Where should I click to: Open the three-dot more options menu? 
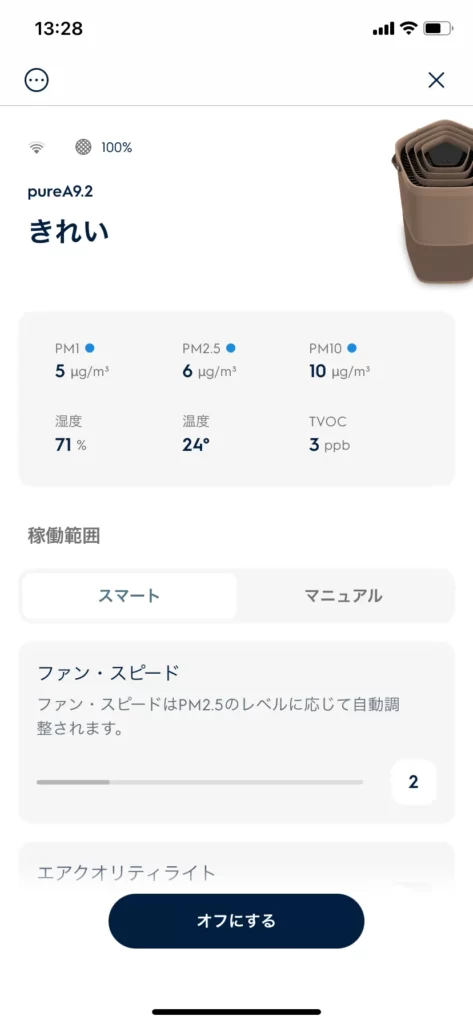pos(37,80)
